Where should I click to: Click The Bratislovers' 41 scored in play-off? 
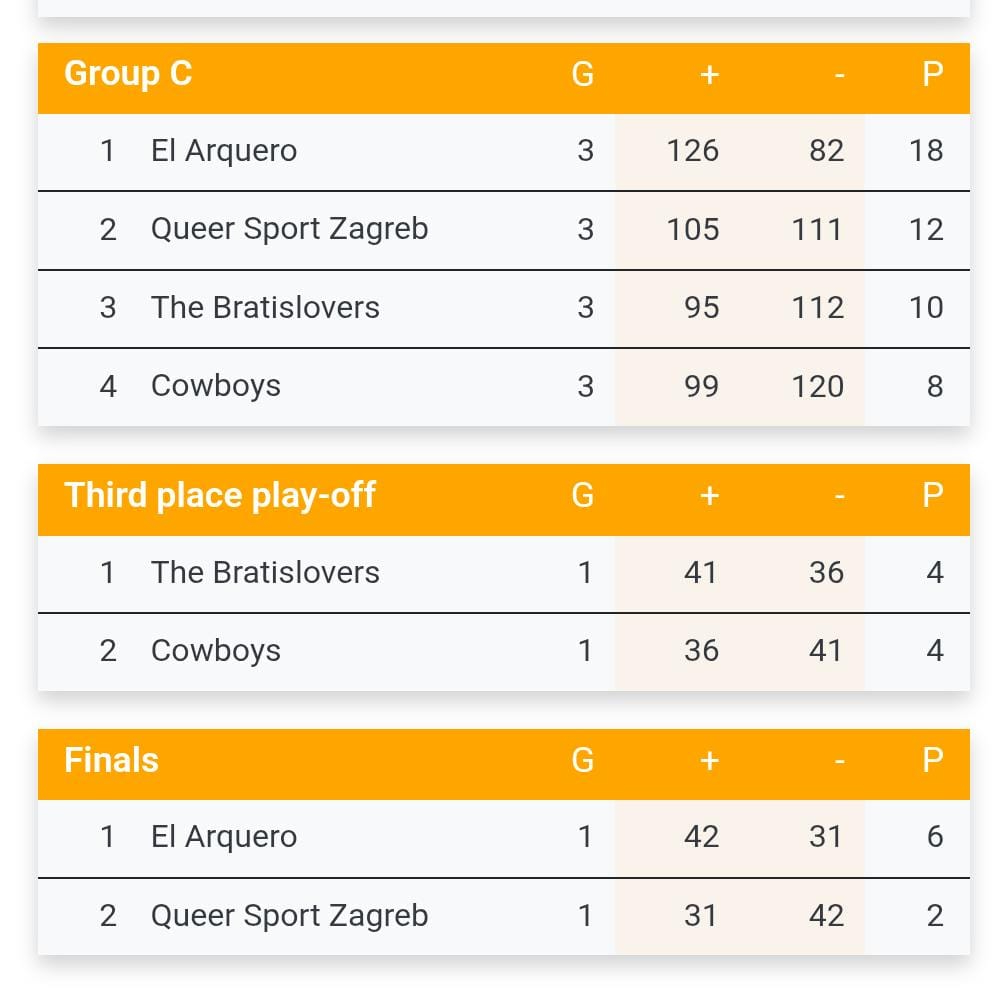pos(701,573)
